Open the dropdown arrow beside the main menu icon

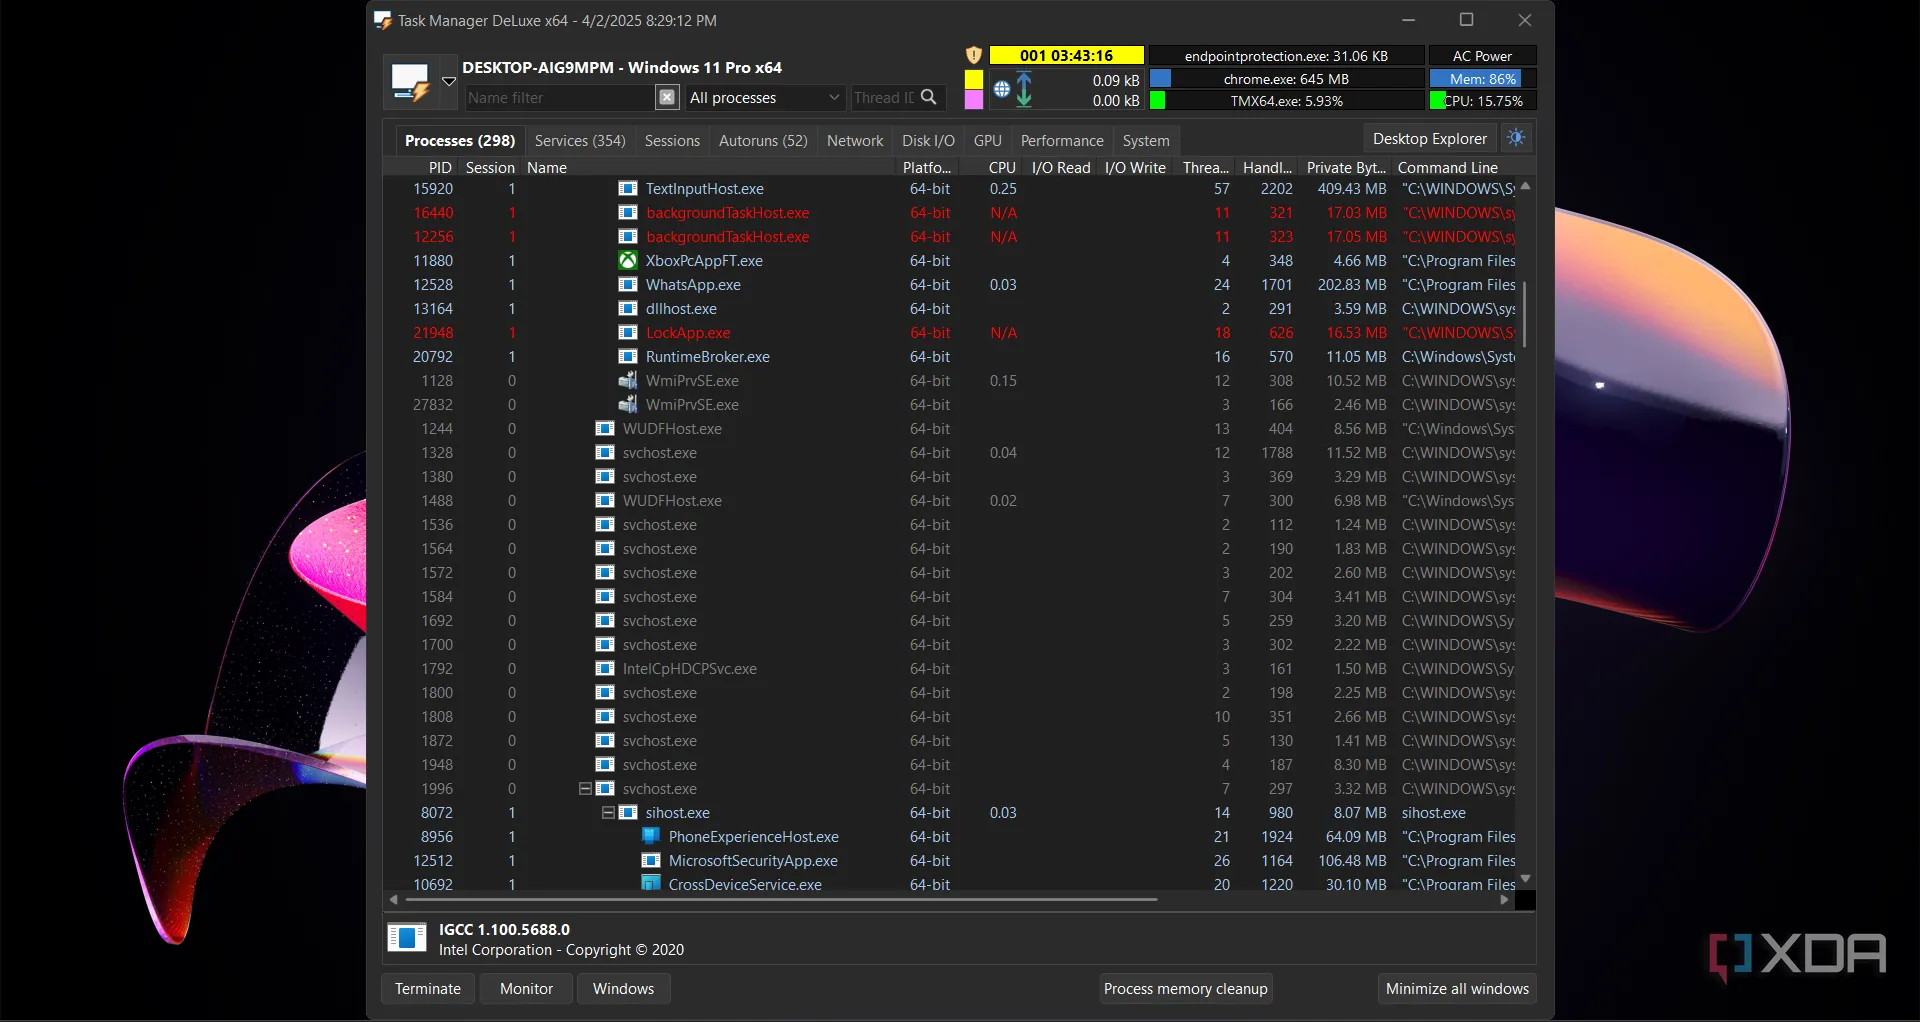[449, 82]
